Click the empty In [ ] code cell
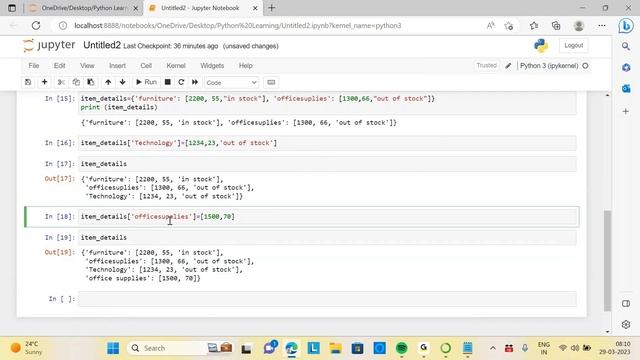Screen dimensions: 640x360 coord(327,299)
